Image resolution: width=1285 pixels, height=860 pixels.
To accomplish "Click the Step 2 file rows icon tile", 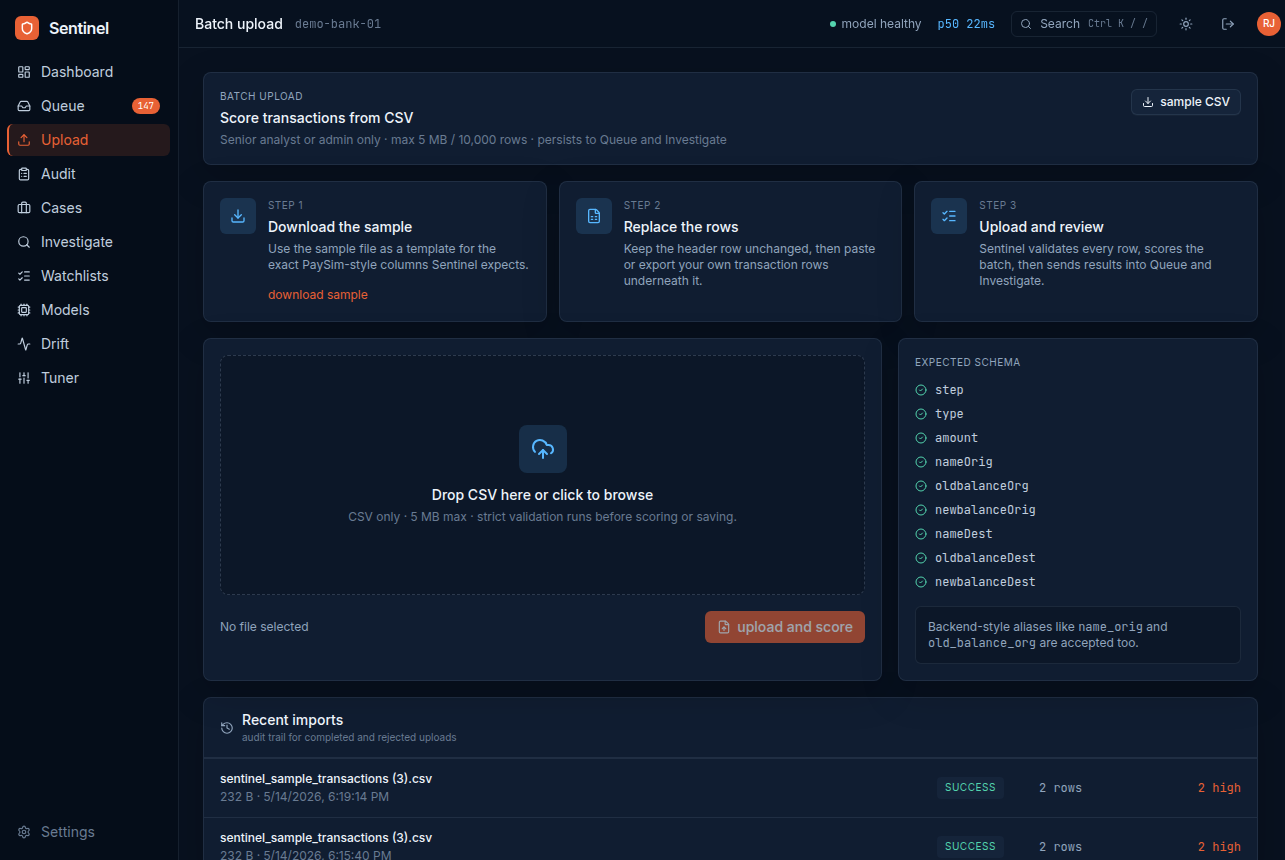I will pyautogui.click(x=594, y=216).
